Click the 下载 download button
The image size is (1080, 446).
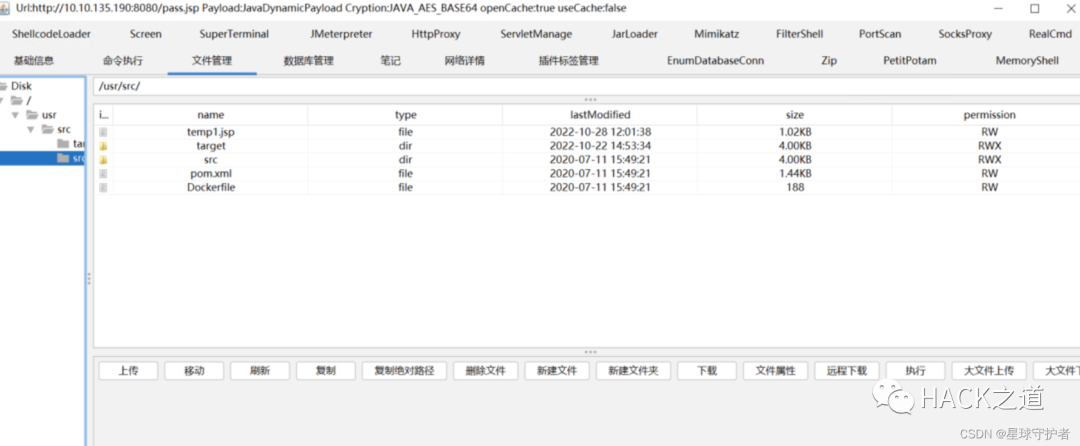point(707,371)
